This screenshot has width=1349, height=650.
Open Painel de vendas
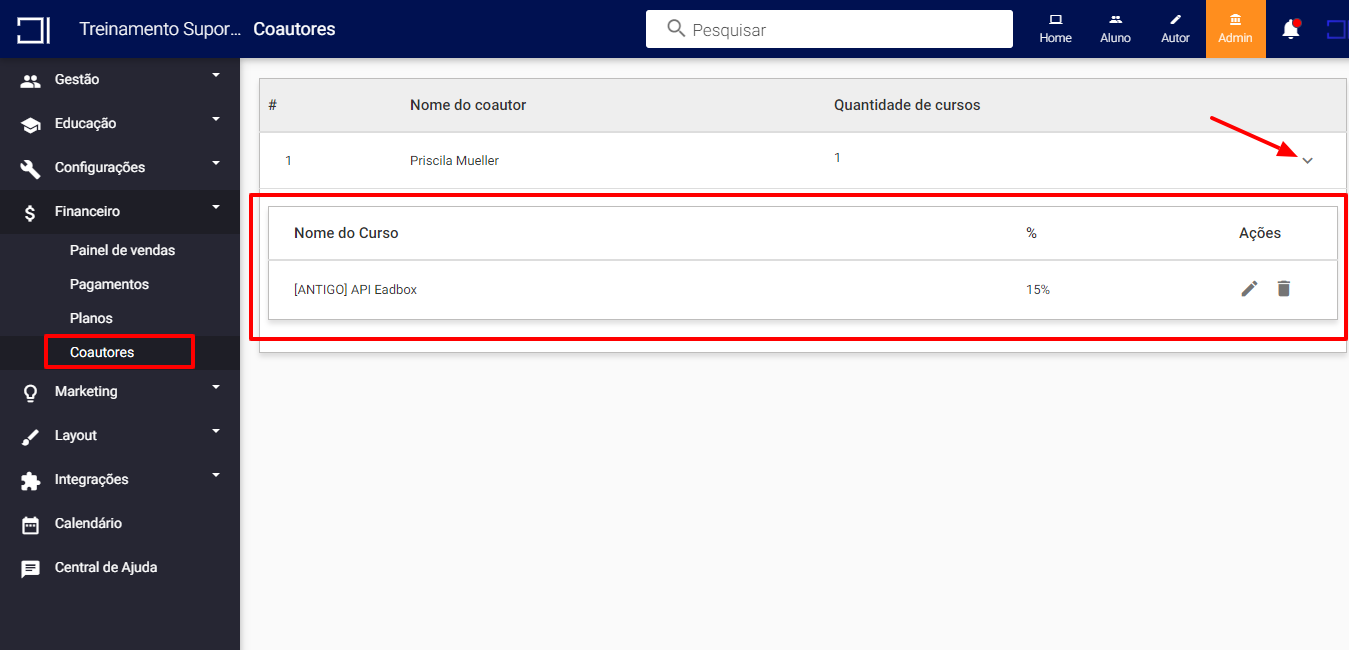coord(122,250)
